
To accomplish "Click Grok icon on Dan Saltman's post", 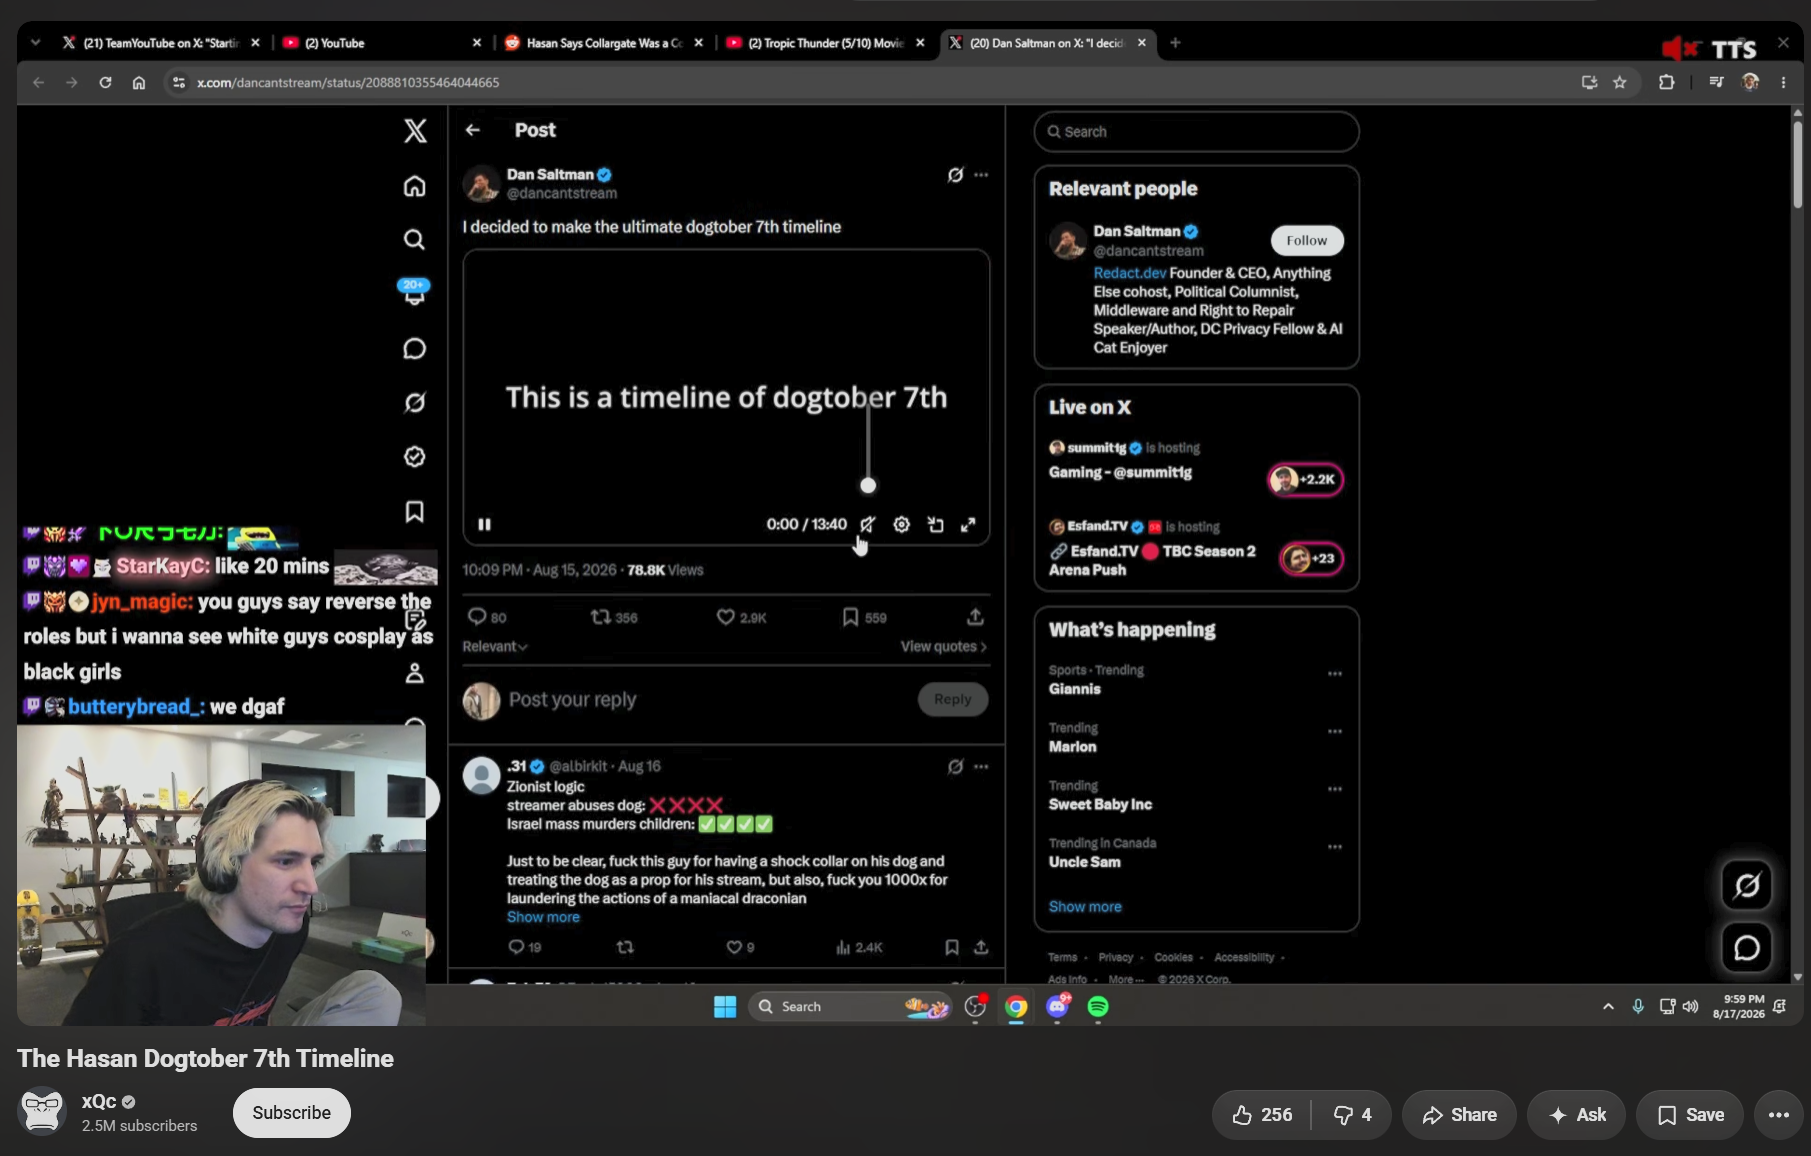I will [x=955, y=175].
